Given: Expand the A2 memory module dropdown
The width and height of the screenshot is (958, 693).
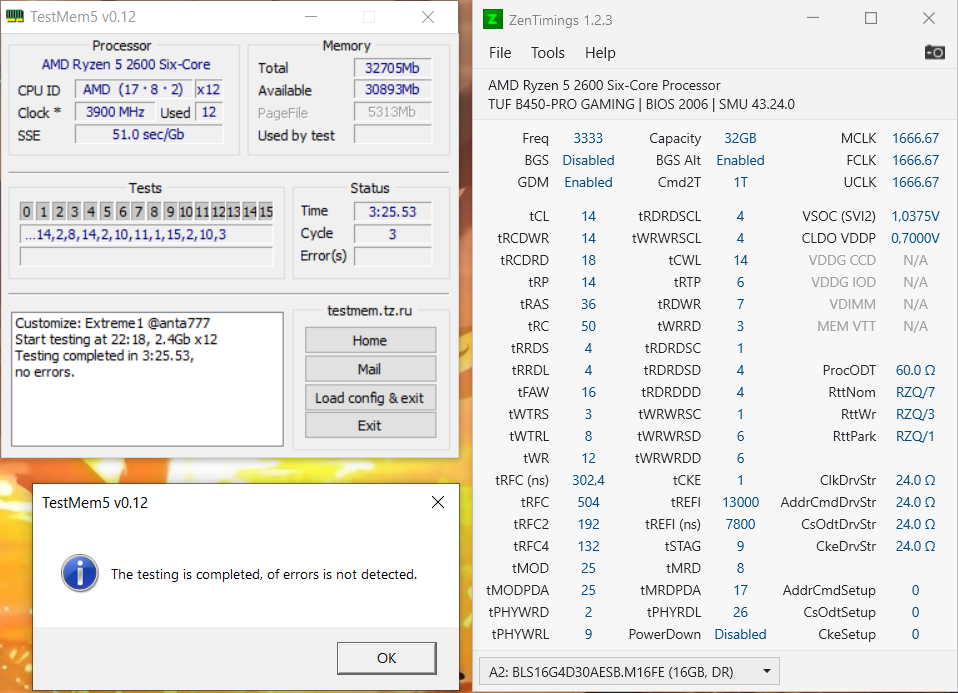Looking at the screenshot, I should coord(629,672).
